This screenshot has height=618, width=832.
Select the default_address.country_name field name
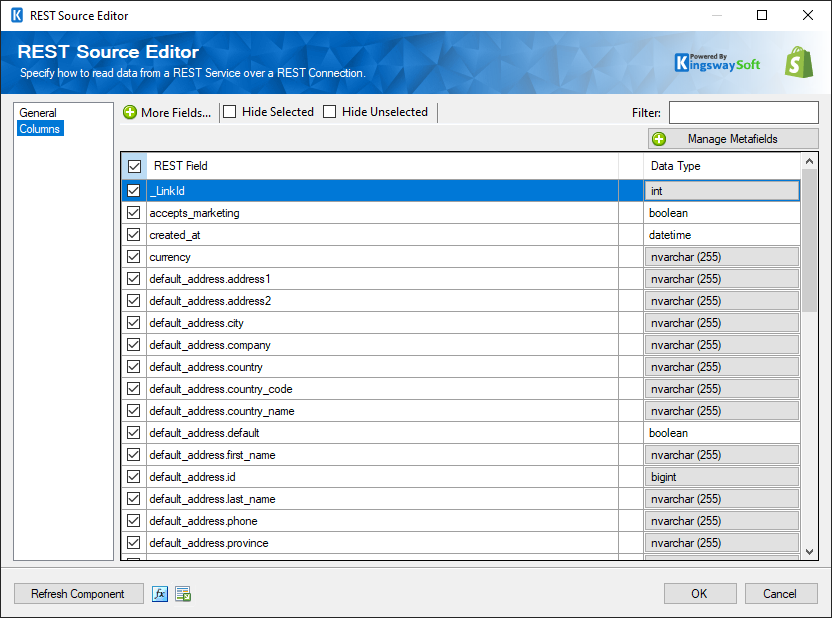point(222,411)
